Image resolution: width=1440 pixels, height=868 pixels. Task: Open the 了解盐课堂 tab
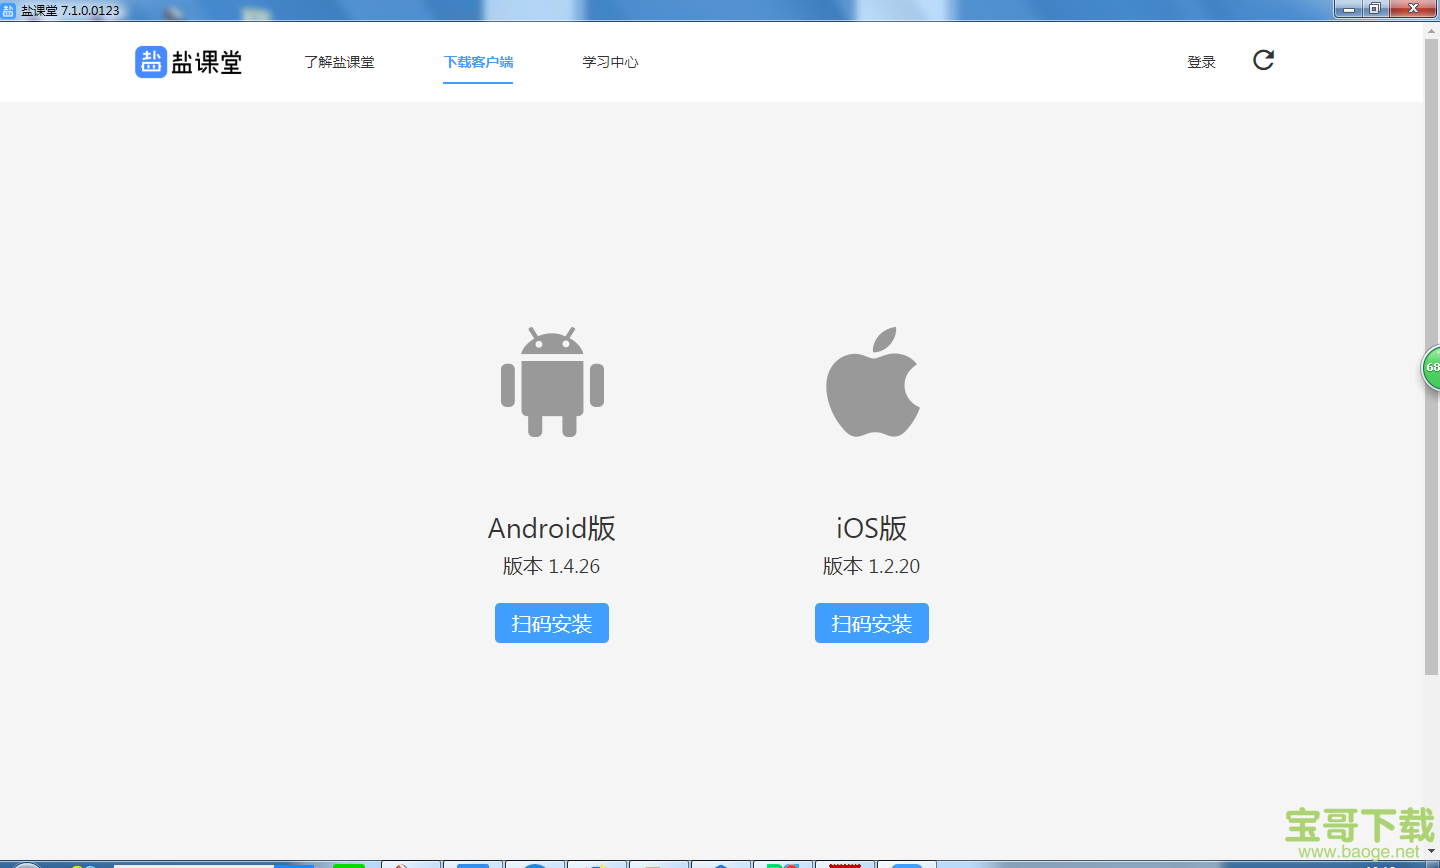[x=339, y=62]
